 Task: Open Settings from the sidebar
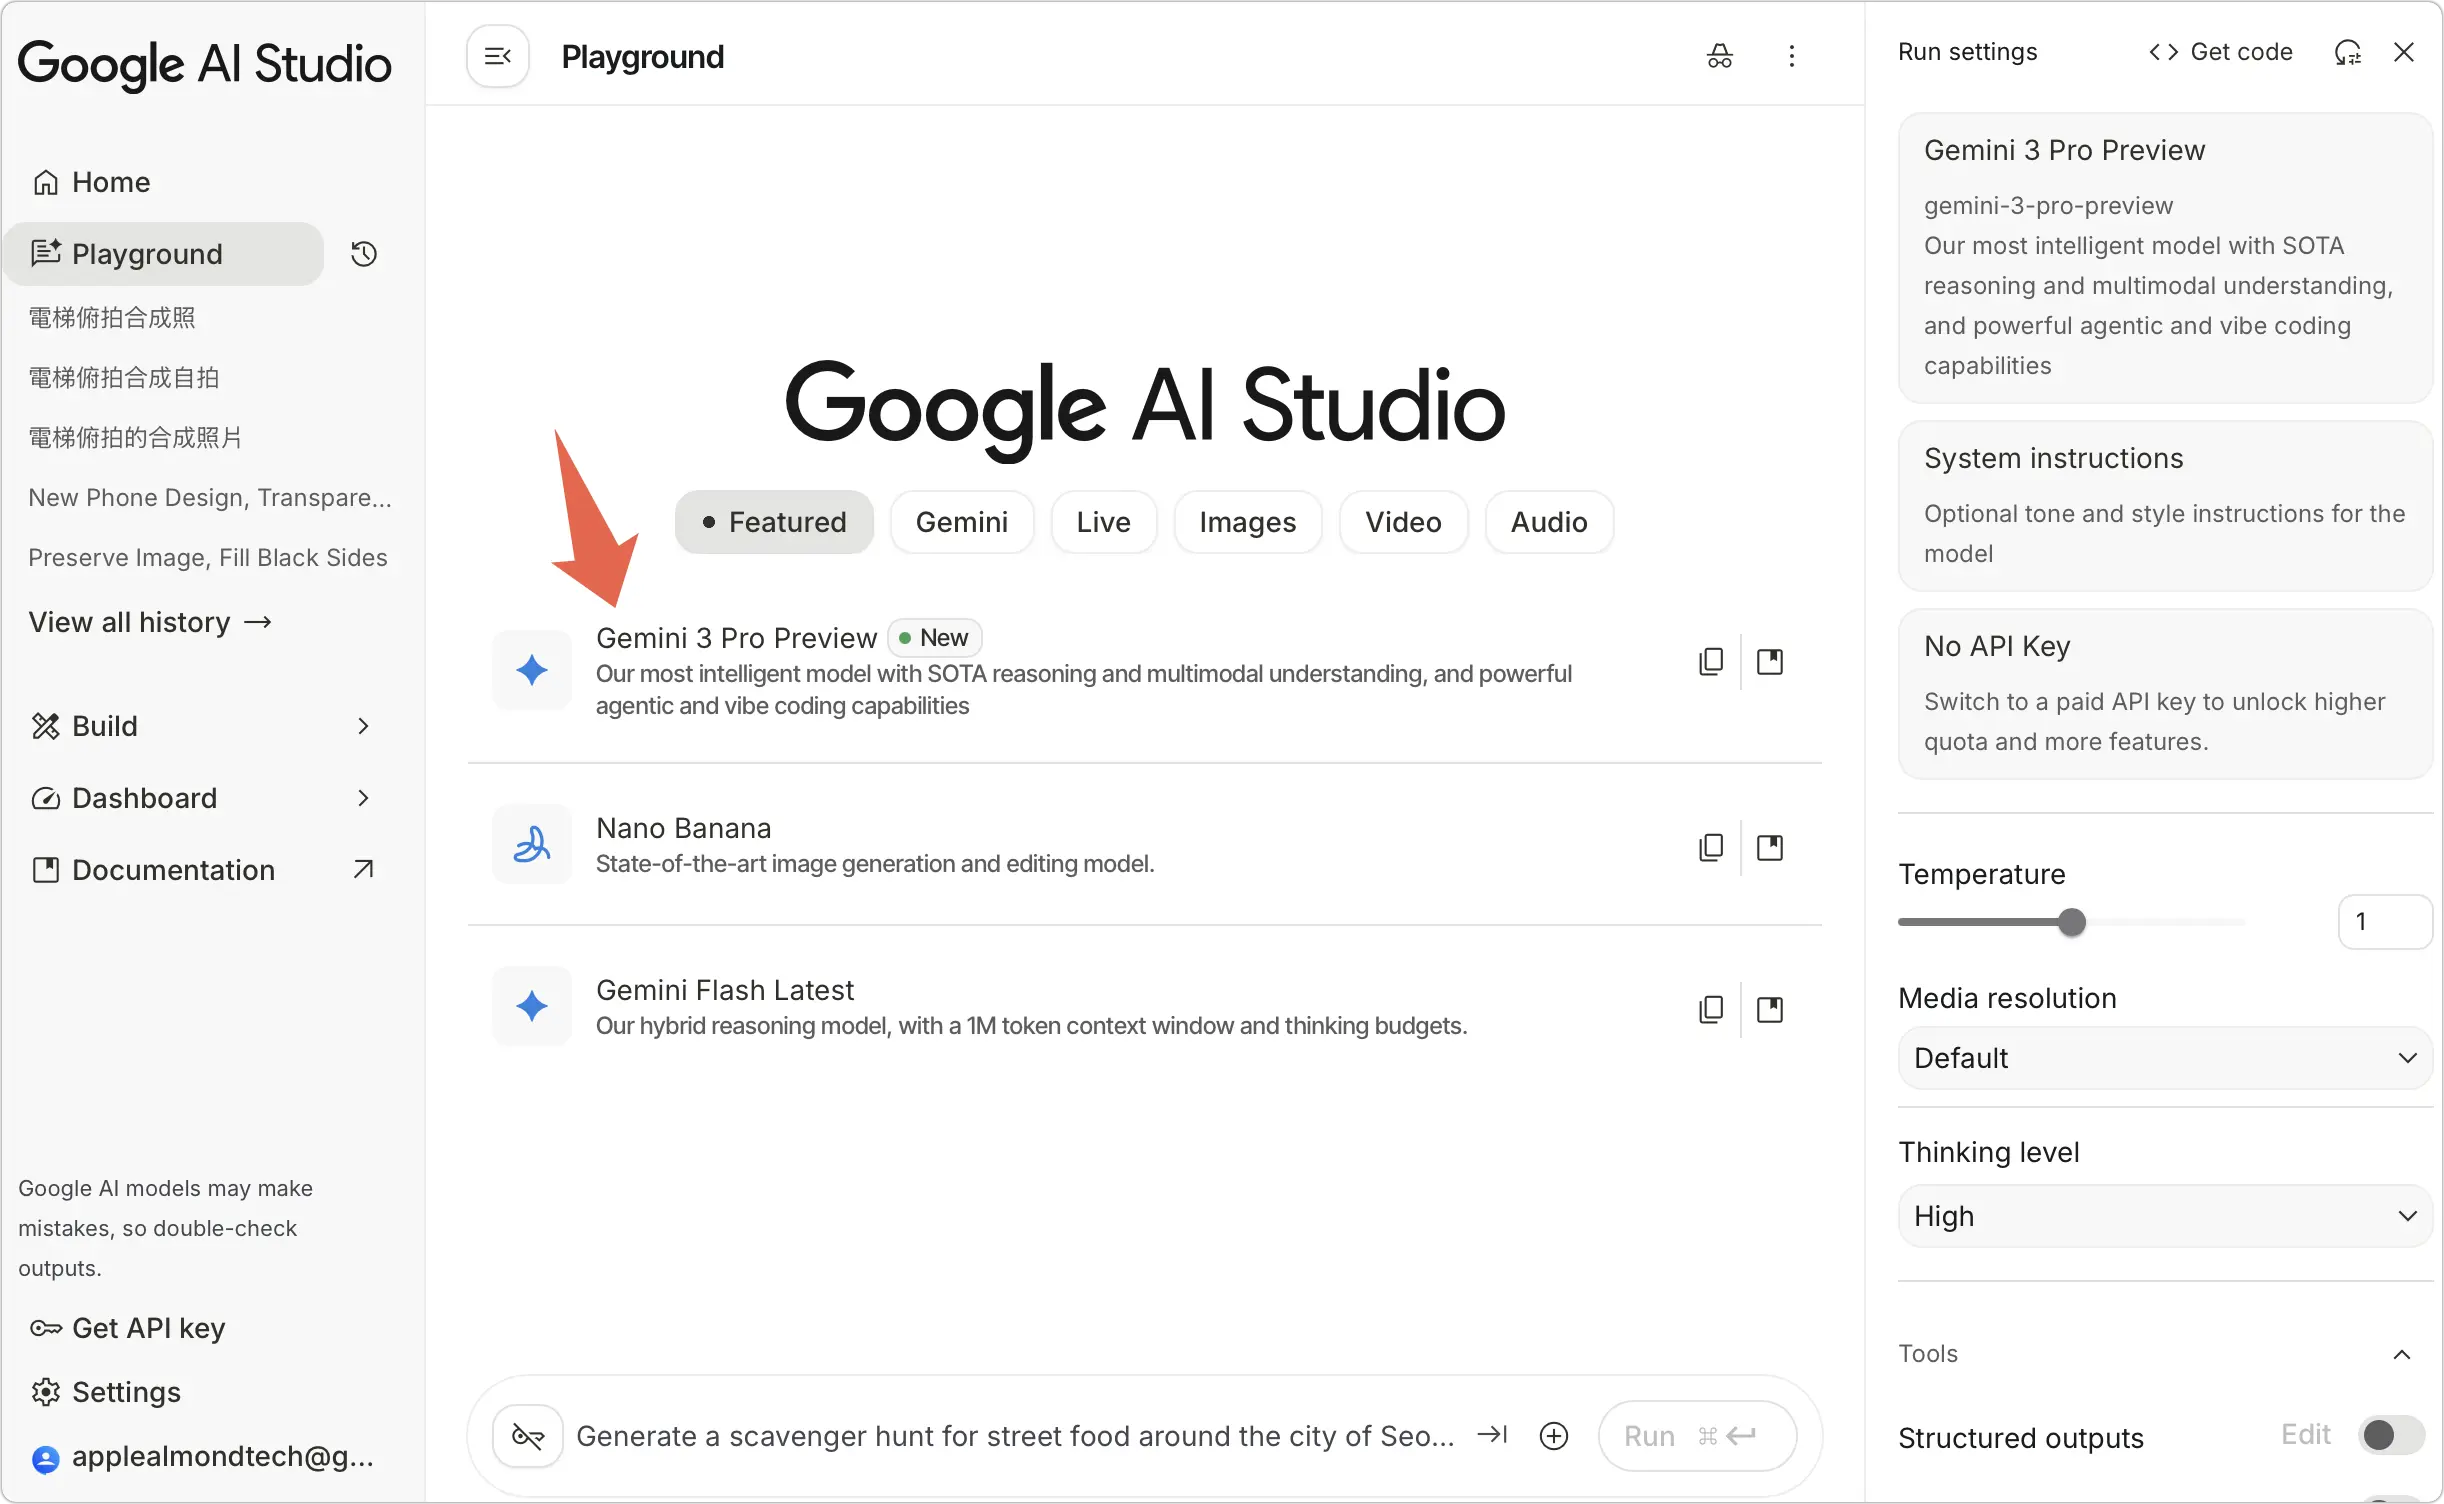(x=106, y=1392)
